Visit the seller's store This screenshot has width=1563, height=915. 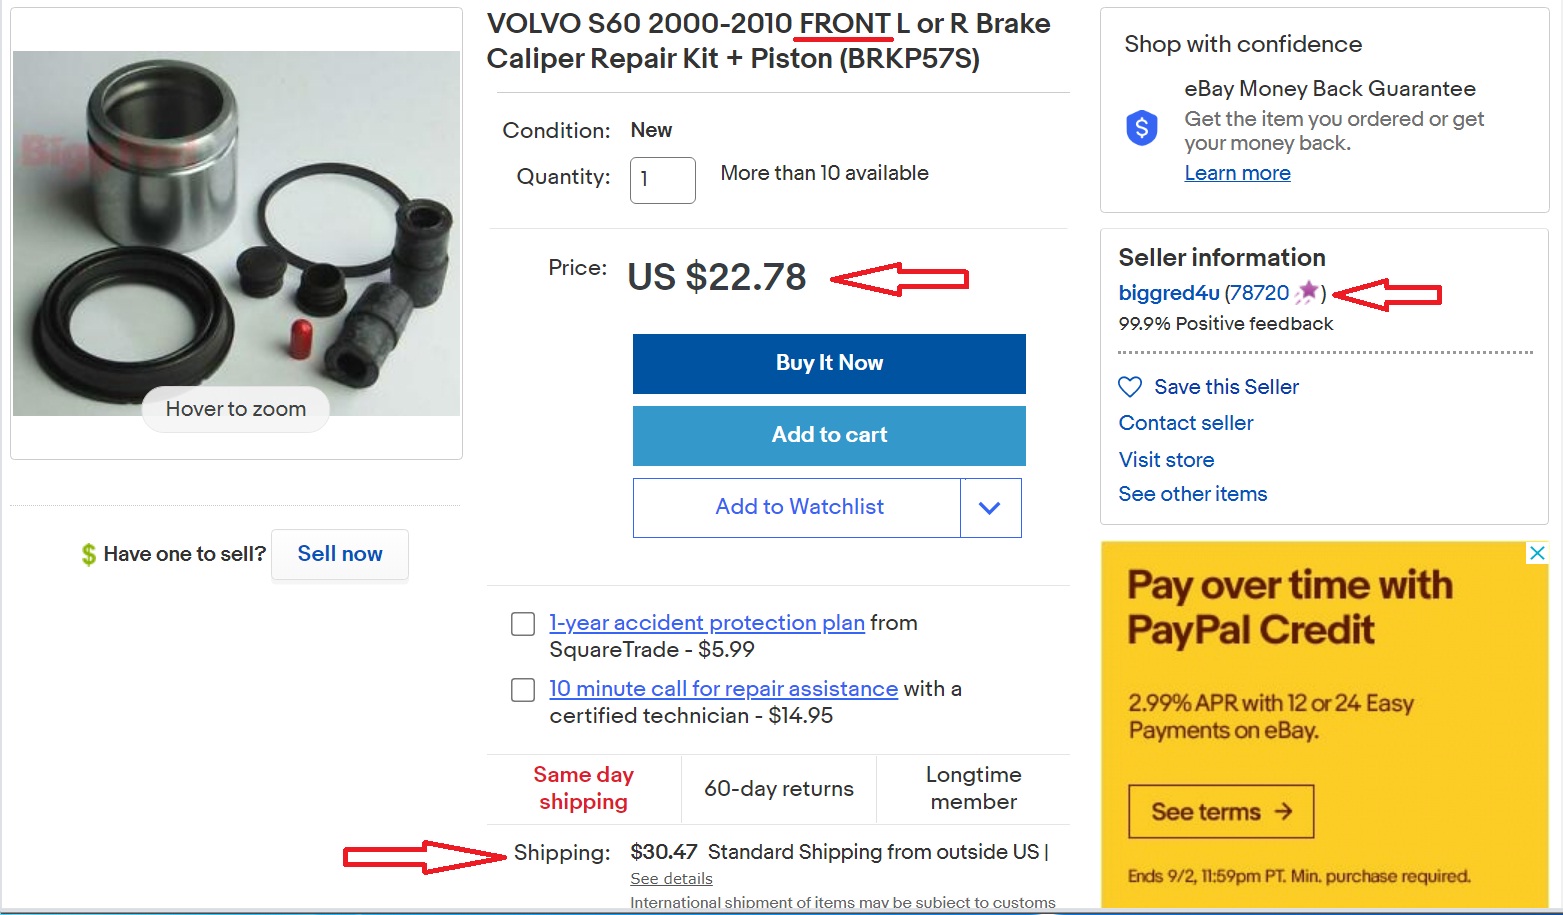coord(1166,460)
